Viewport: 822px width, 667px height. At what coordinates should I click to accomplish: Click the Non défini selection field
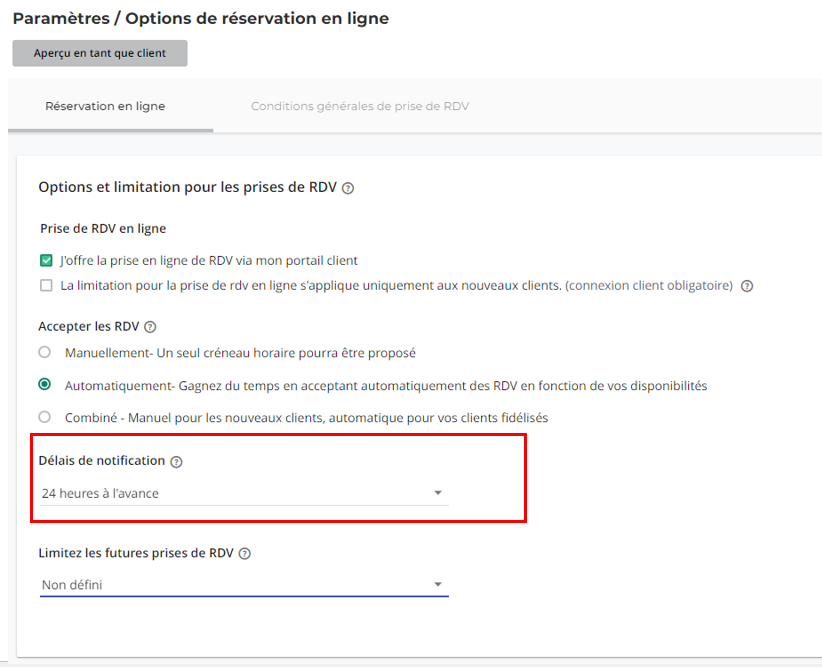[x=244, y=585]
